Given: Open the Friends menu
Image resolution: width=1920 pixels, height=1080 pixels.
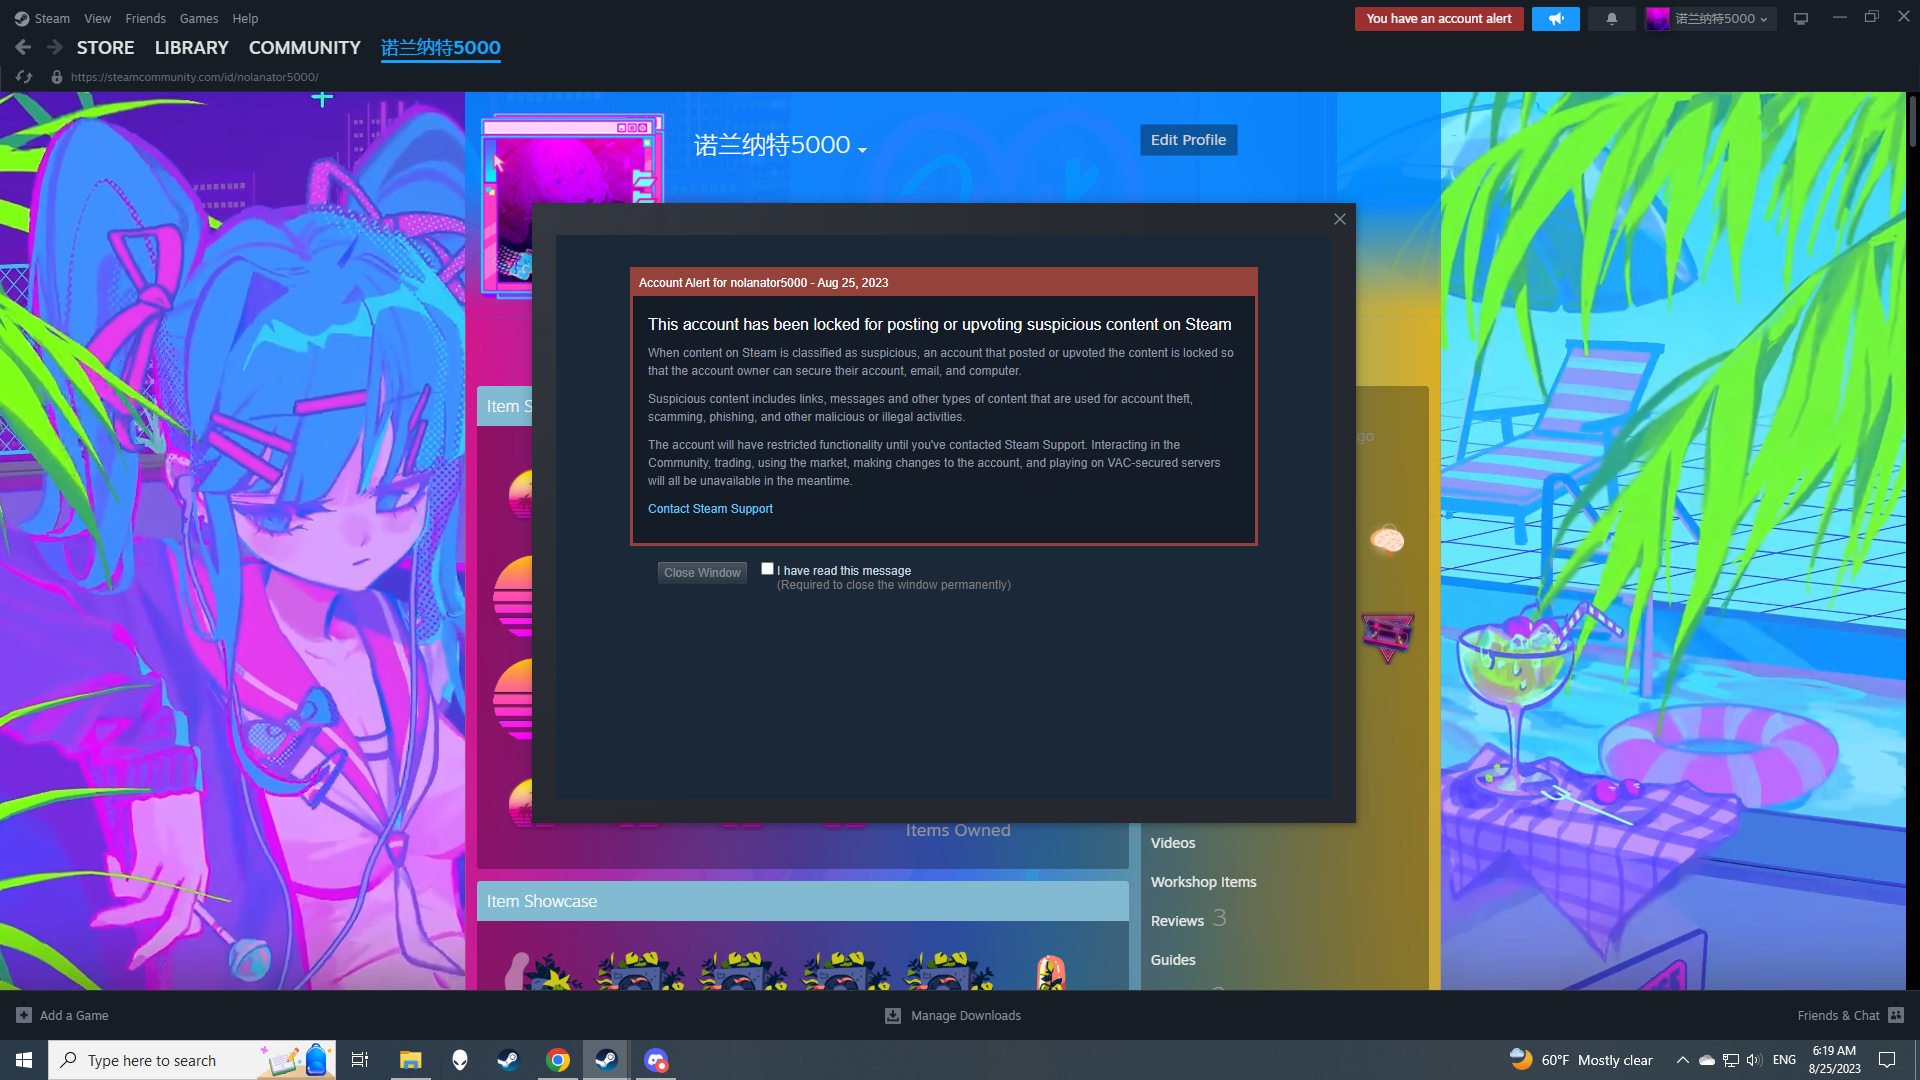Looking at the screenshot, I should coord(145,18).
